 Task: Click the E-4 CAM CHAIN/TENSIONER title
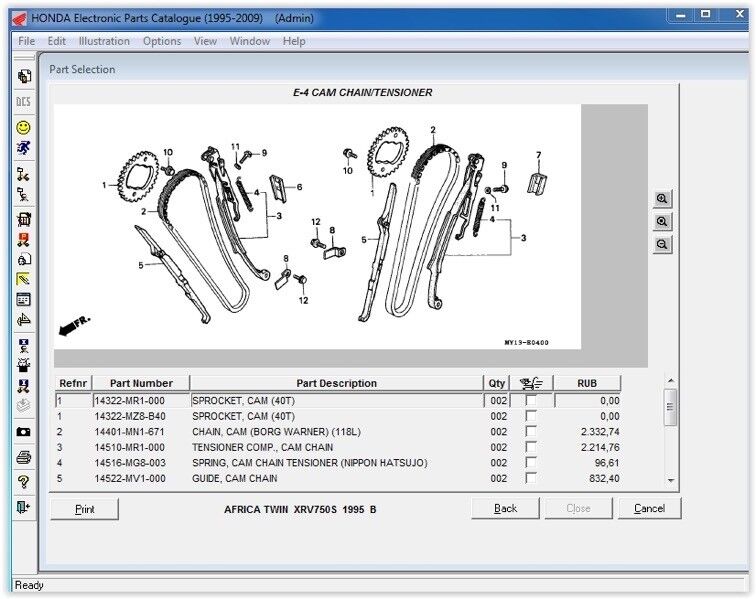(x=363, y=93)
